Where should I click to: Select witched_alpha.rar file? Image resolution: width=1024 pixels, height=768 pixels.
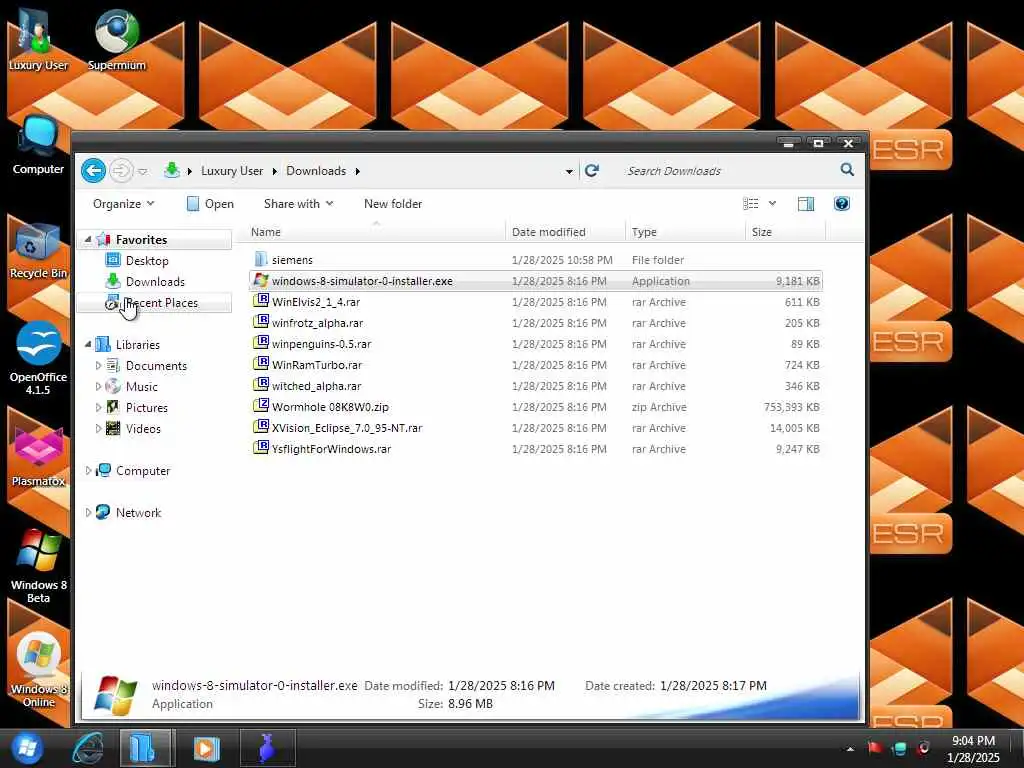pos(536,386)
